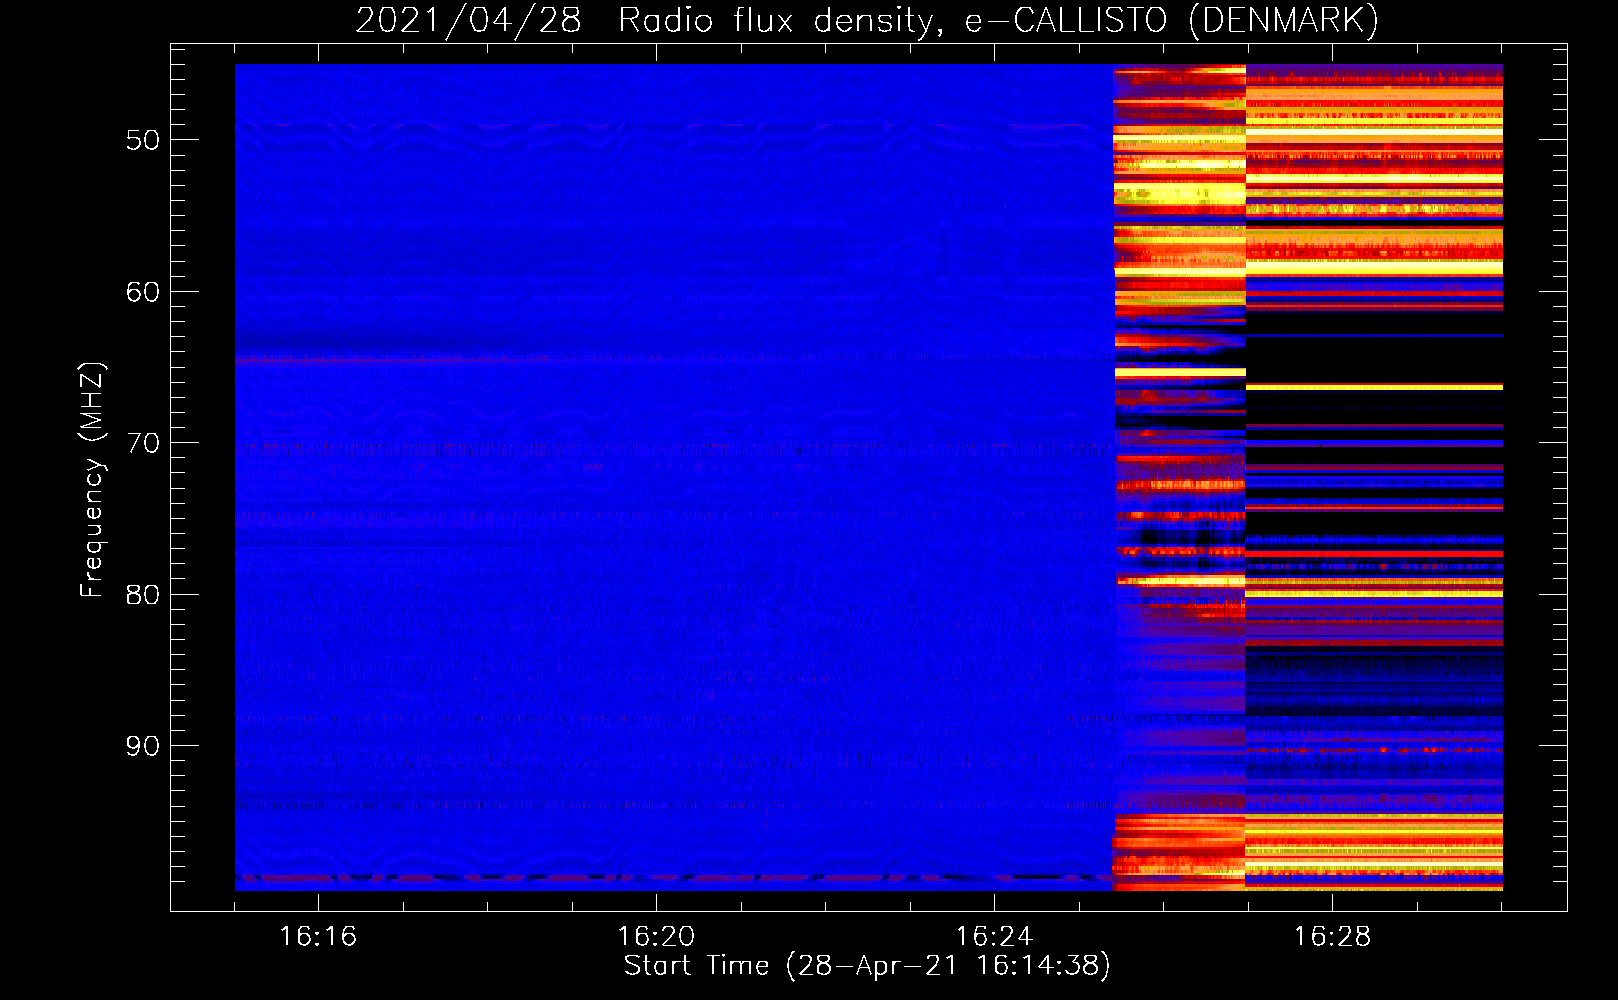Click the 70 frequency tick label

pos(143,443)
